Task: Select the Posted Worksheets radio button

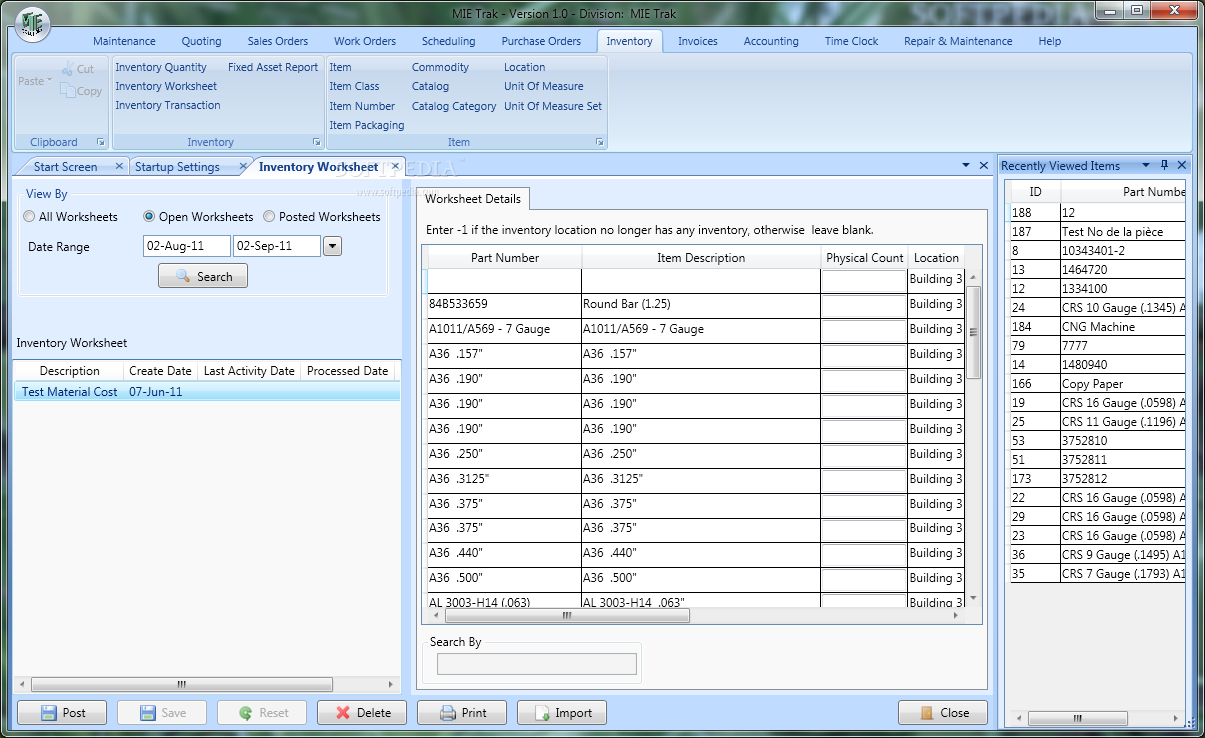Action: tap(269, 217)
